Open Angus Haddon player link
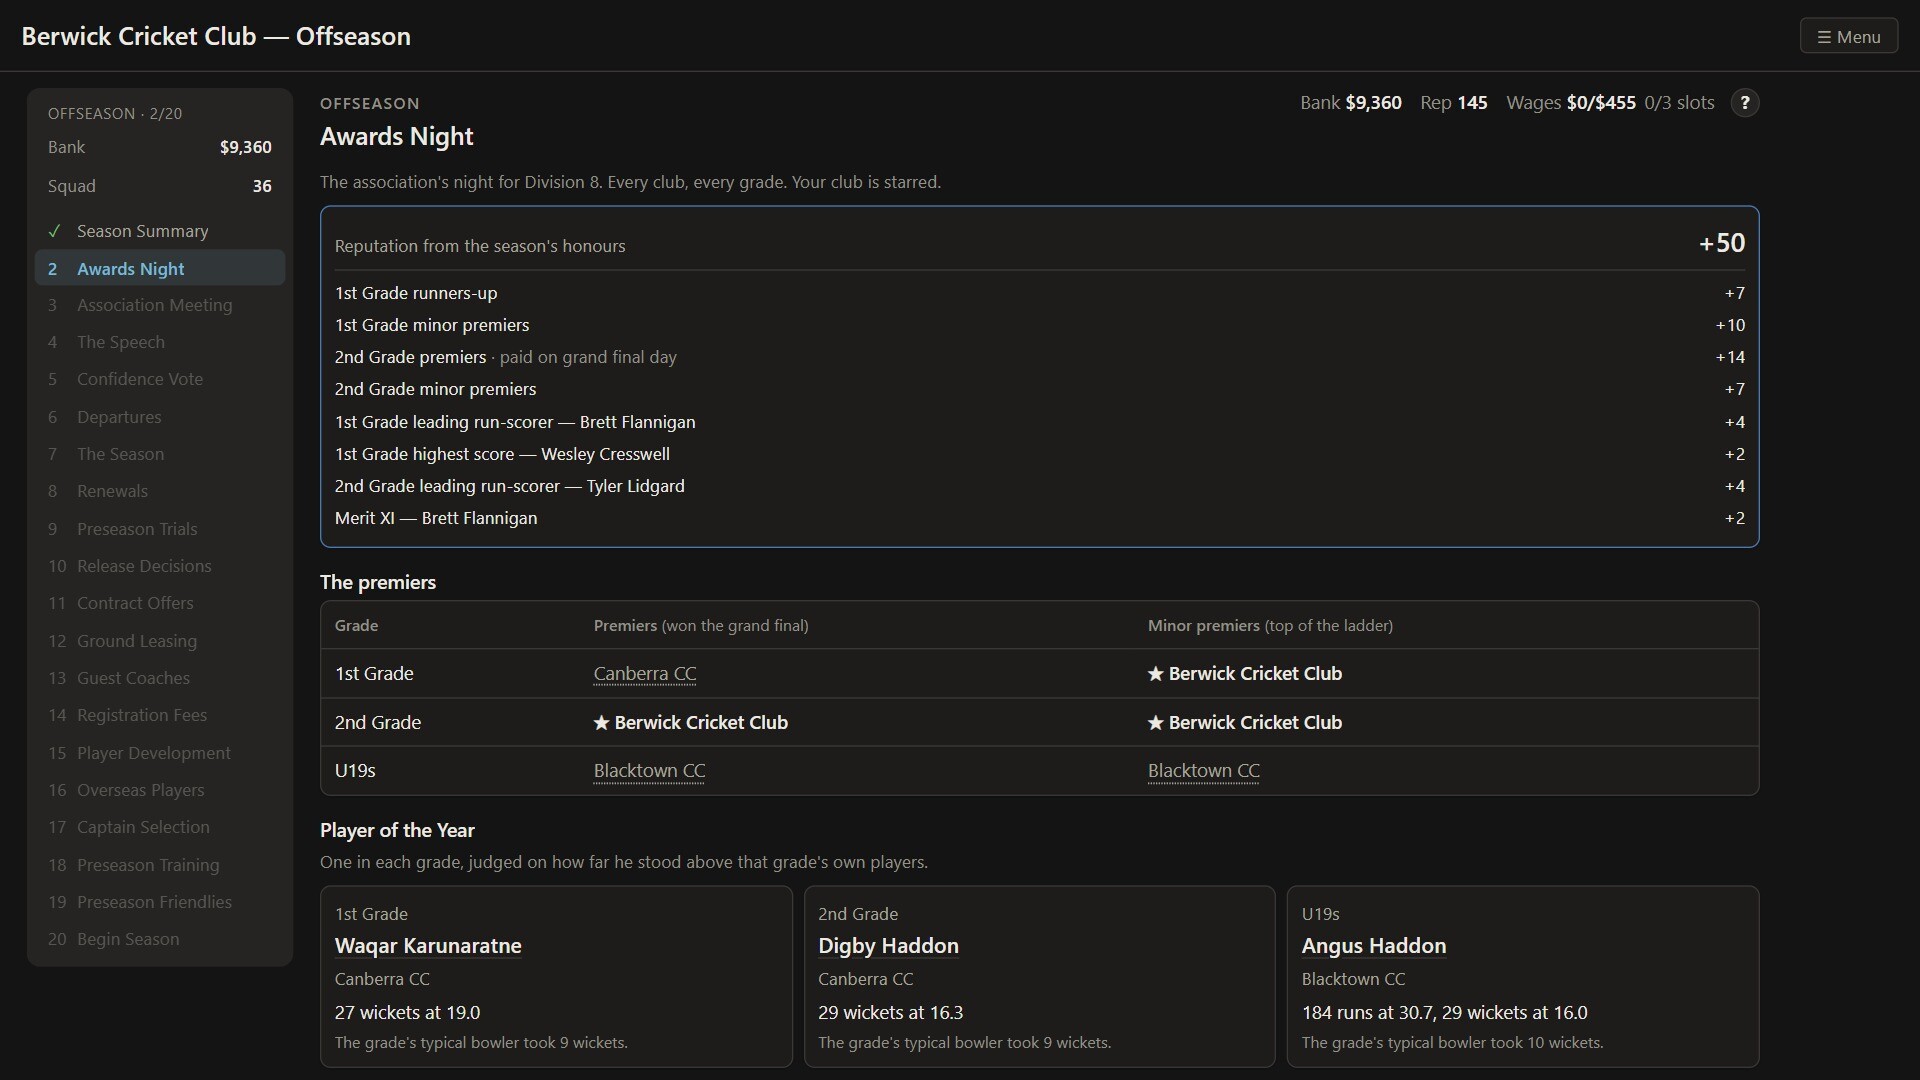This screenshot has width=1920, height=1080. point(1373,946)
